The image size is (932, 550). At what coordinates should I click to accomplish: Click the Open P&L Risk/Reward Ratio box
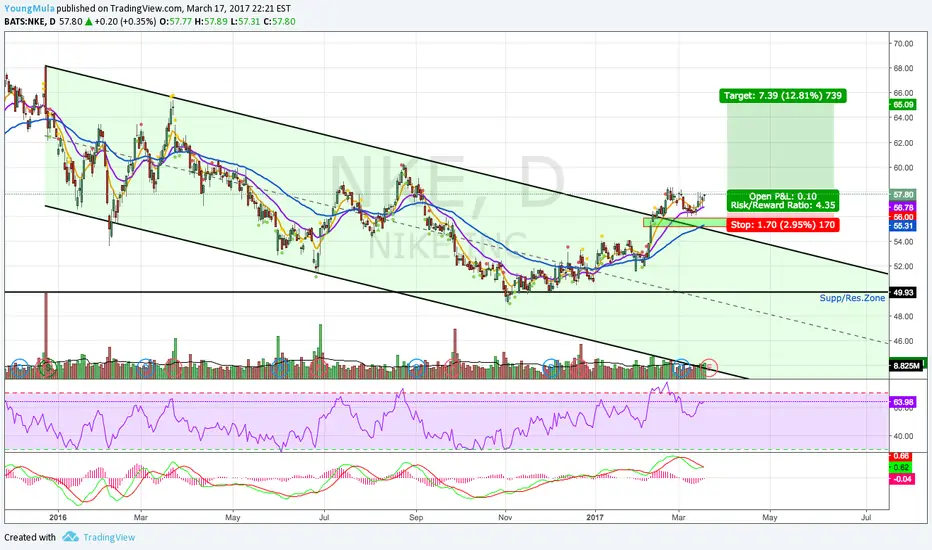[783, 200]
